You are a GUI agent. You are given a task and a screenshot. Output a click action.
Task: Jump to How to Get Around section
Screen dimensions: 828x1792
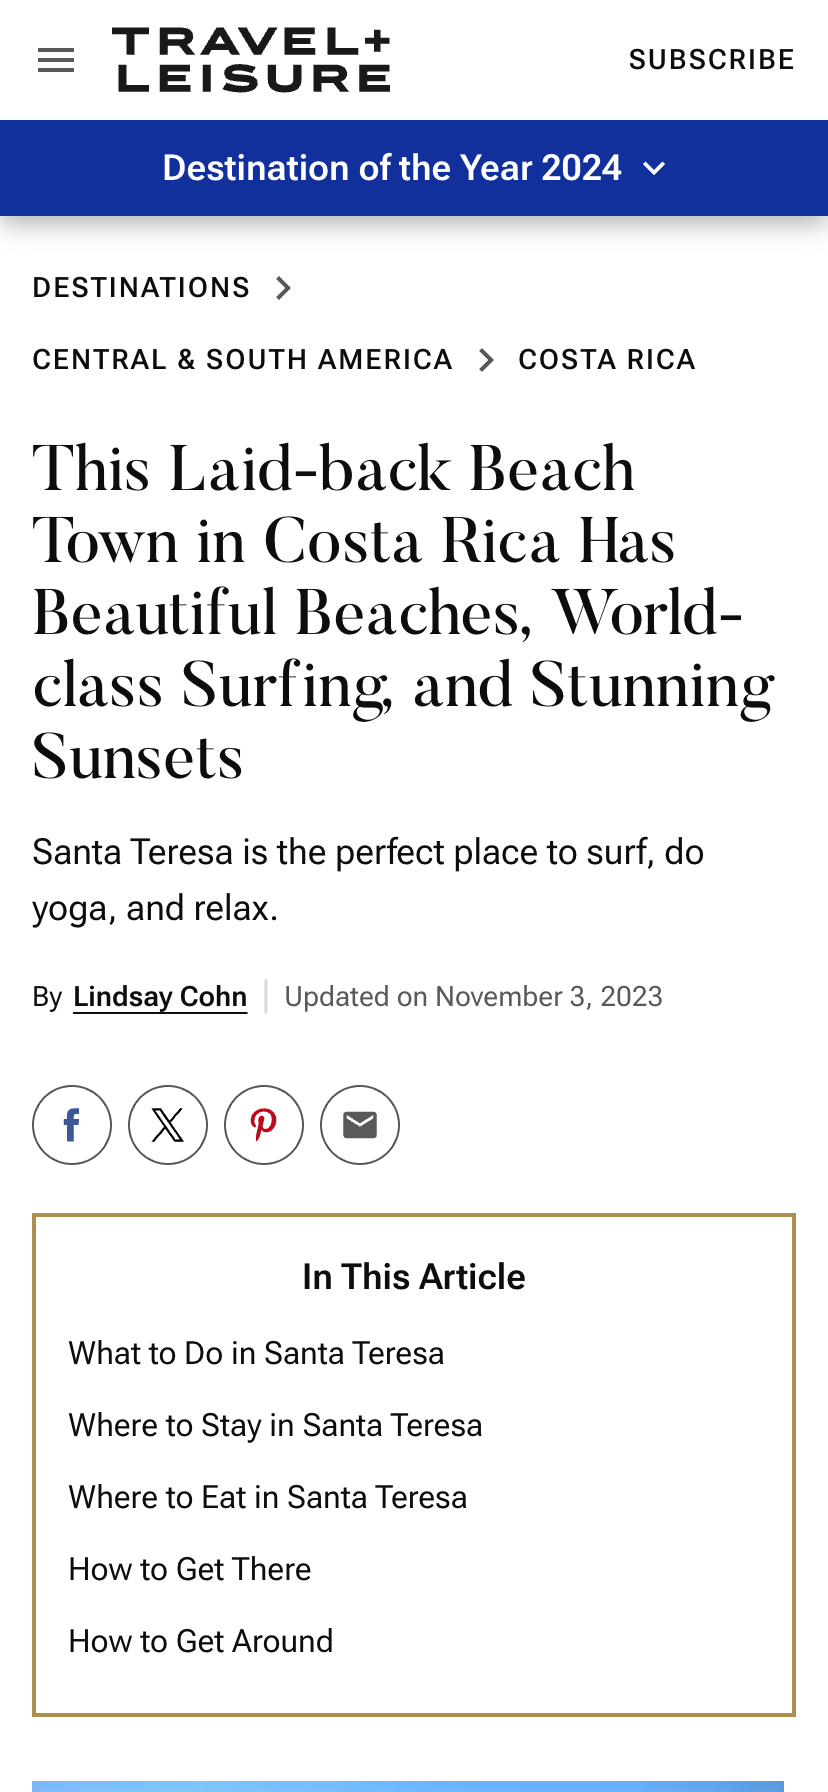pos(201,1641)
